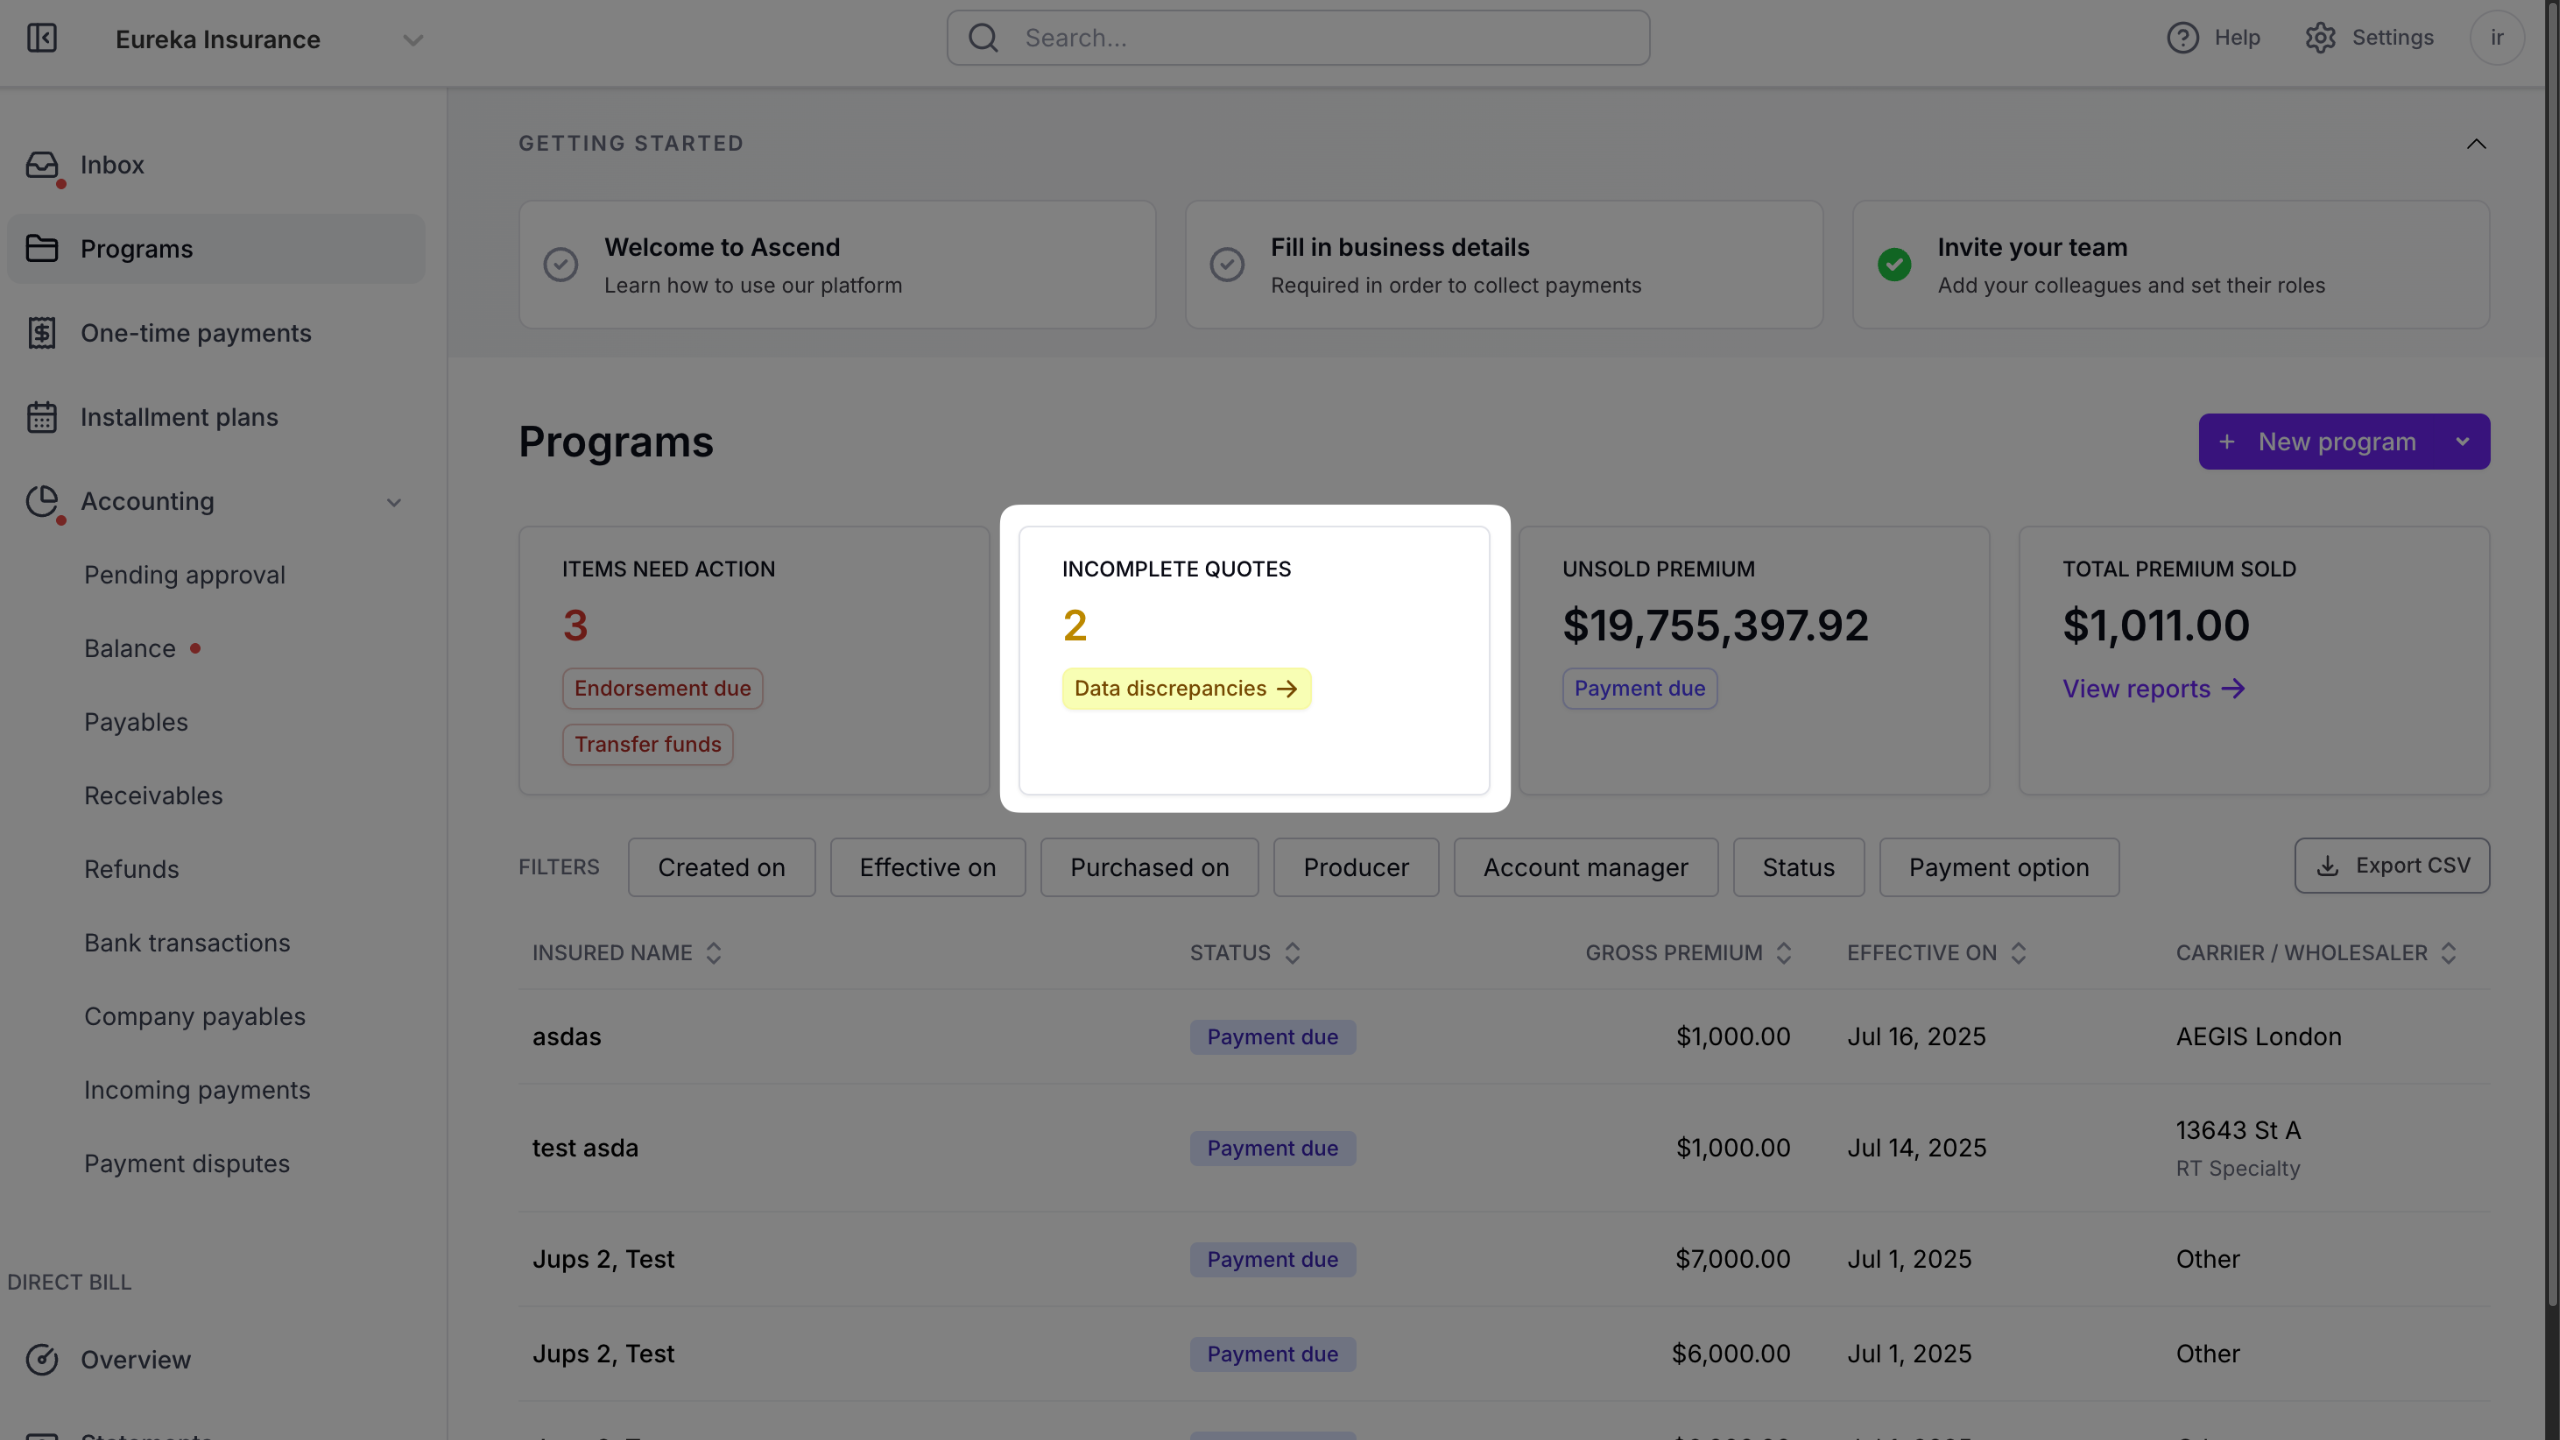Click the View reports link
The image size is (2560, 1440).
point(2154,689)
